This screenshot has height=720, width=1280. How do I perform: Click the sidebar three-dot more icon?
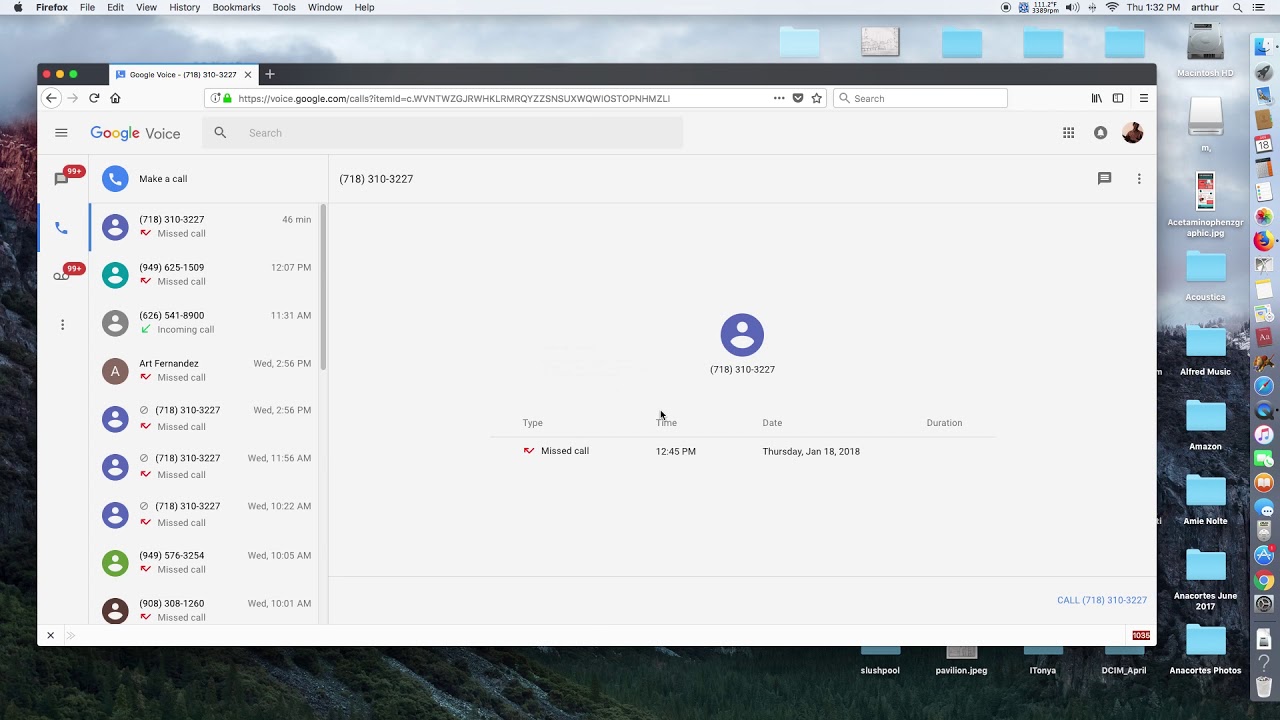[x=62, y=325]
